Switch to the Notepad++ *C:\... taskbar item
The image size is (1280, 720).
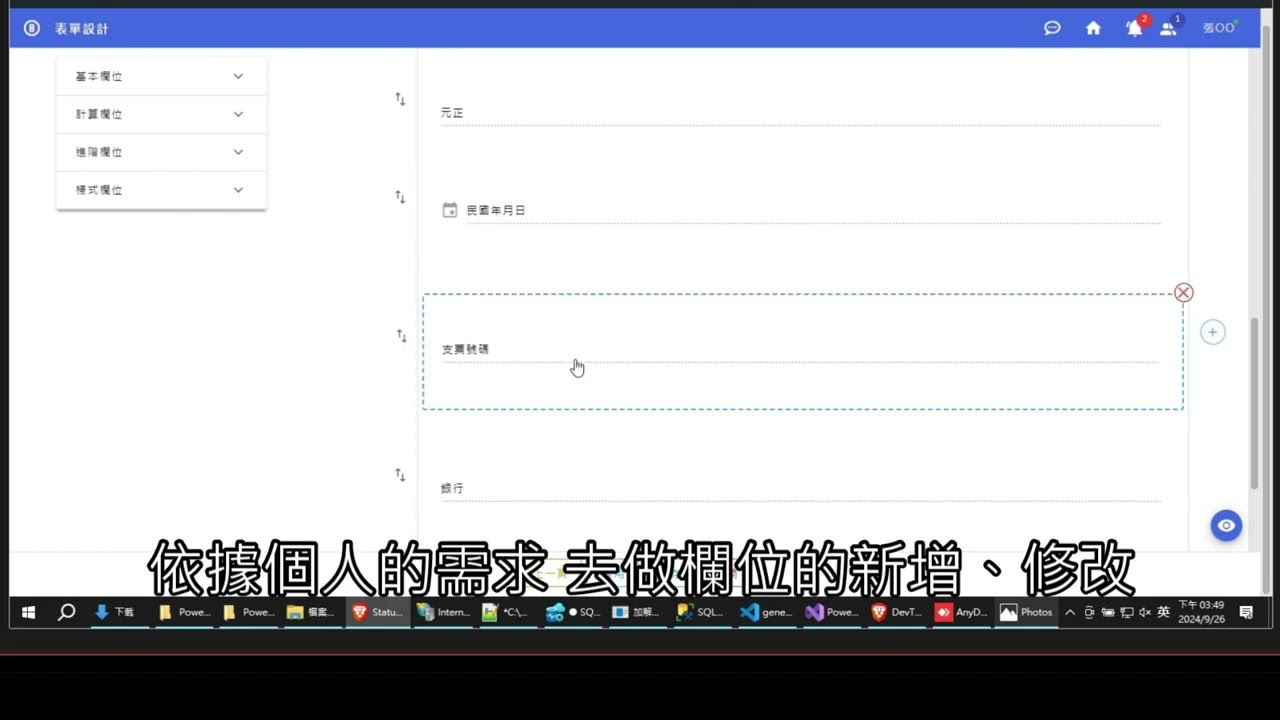coord(505,612)
